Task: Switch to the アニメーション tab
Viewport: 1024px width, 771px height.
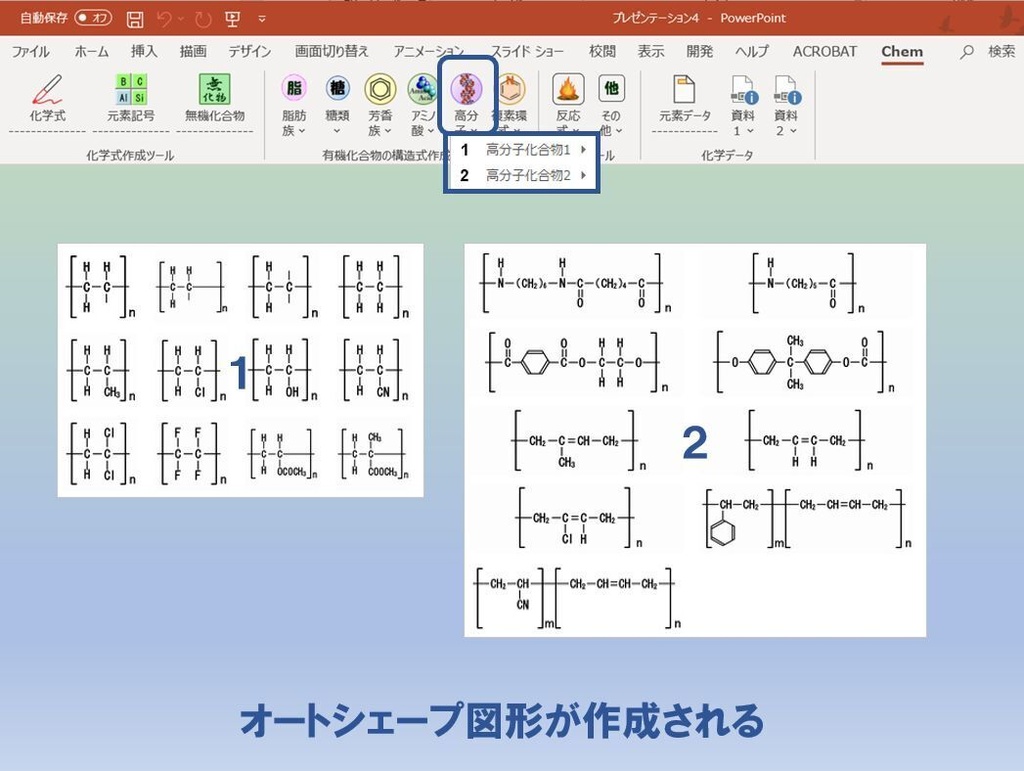Action: (x=428, y=51)
